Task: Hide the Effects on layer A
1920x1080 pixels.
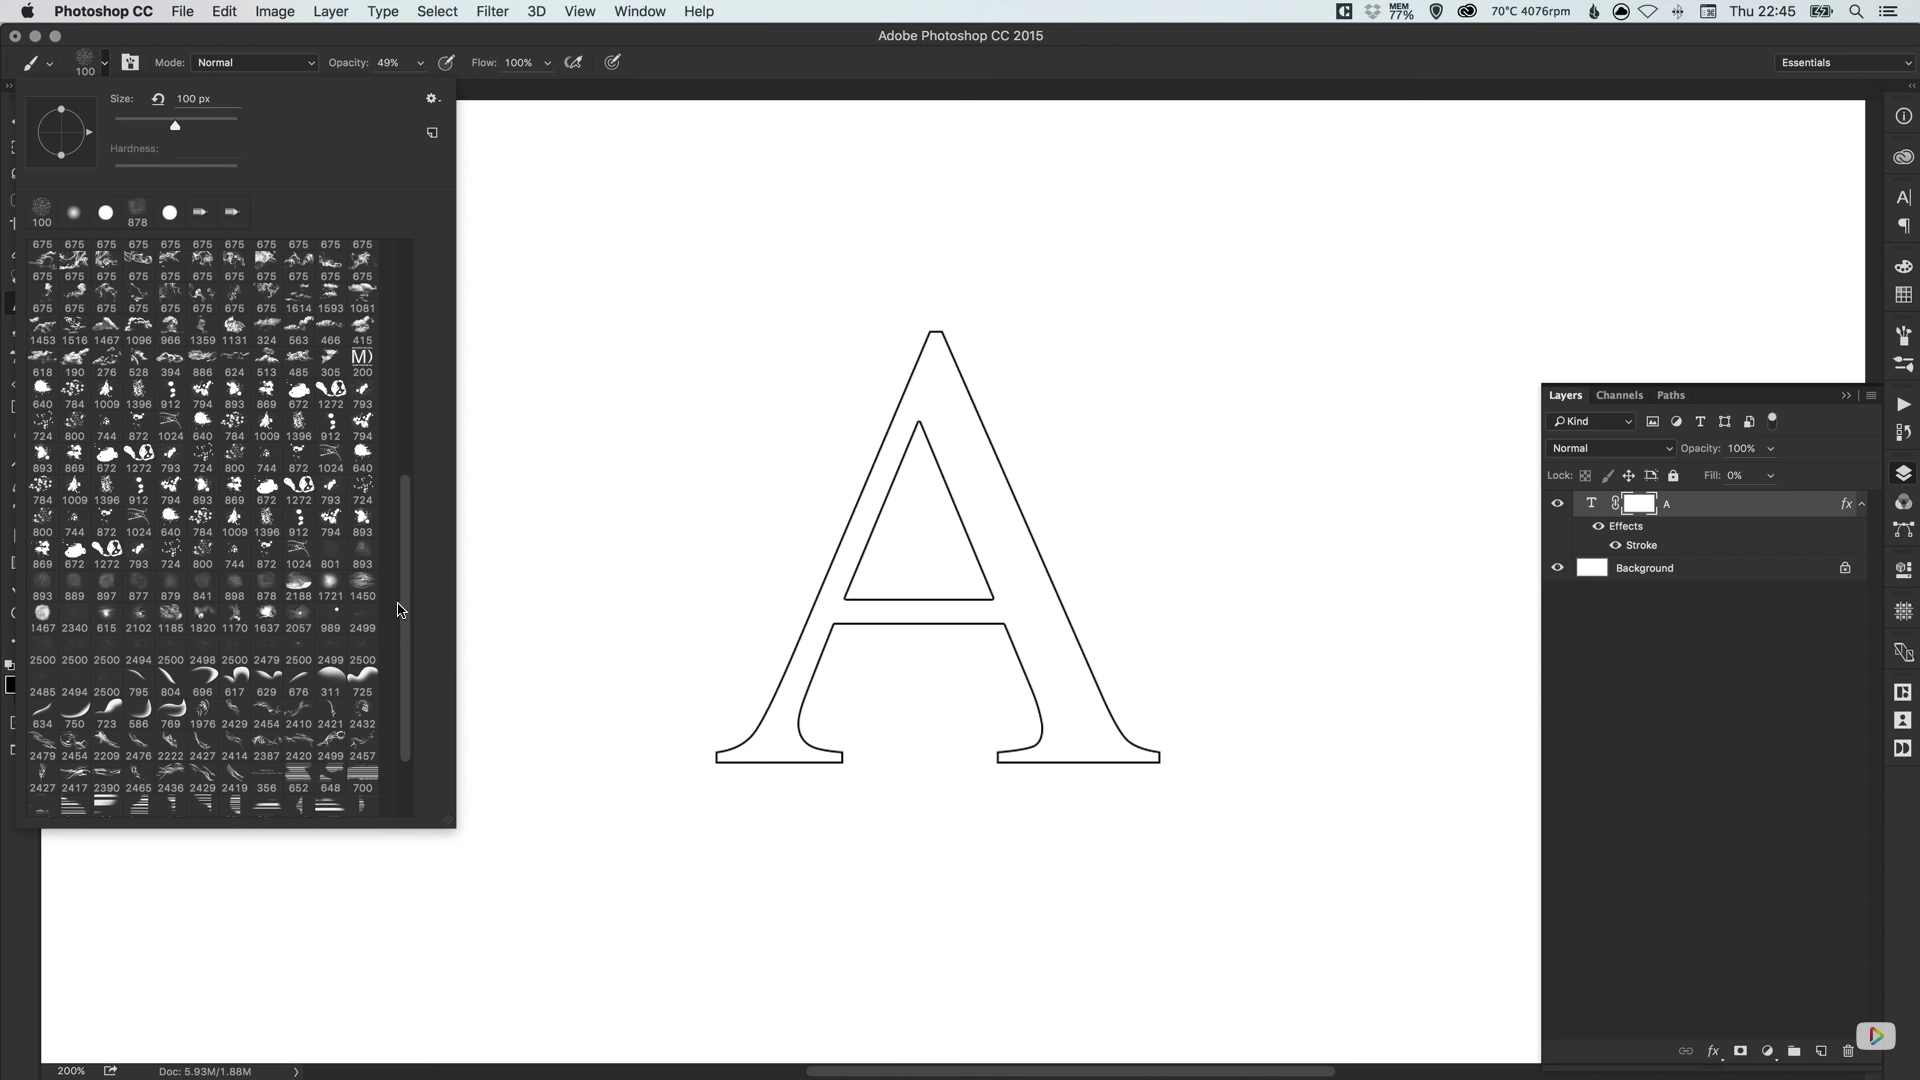Action: (x=1599, y=526)
